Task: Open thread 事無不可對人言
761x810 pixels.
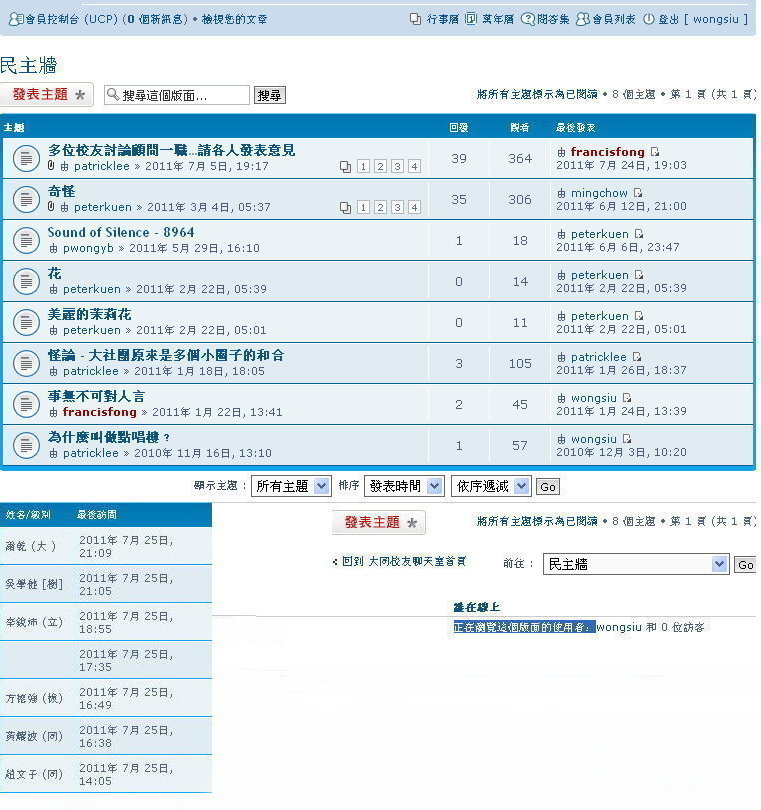Action: 97,396
